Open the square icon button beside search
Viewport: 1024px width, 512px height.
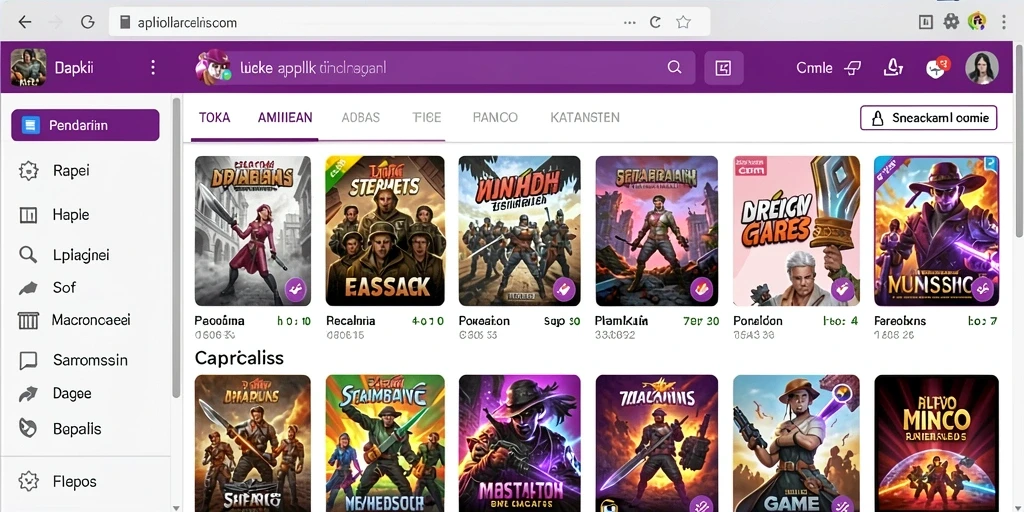[724, 68]
